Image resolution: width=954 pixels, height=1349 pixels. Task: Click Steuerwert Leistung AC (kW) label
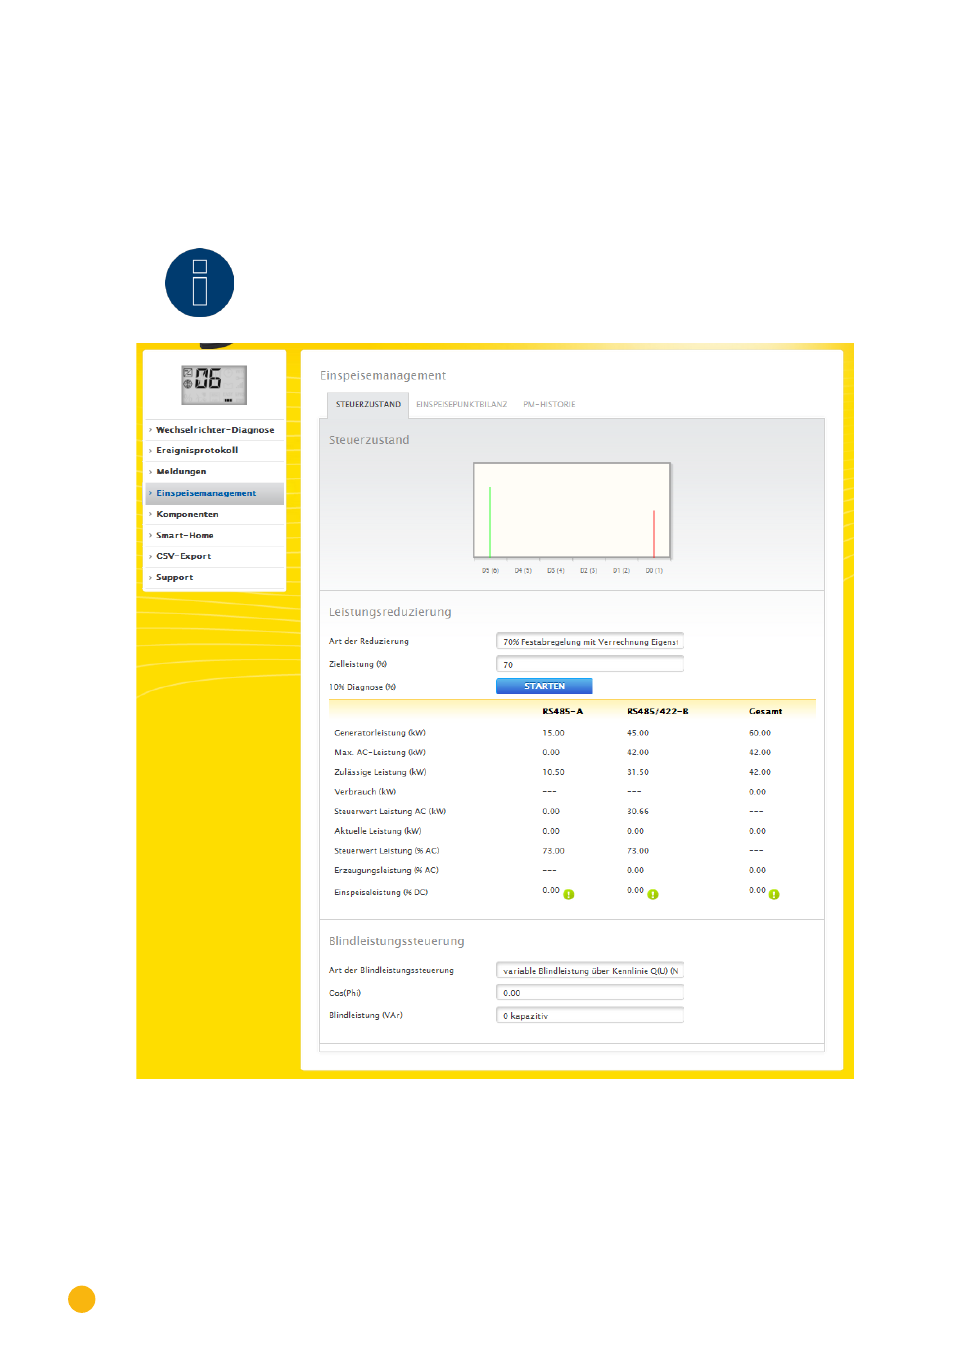pos(390,811)
